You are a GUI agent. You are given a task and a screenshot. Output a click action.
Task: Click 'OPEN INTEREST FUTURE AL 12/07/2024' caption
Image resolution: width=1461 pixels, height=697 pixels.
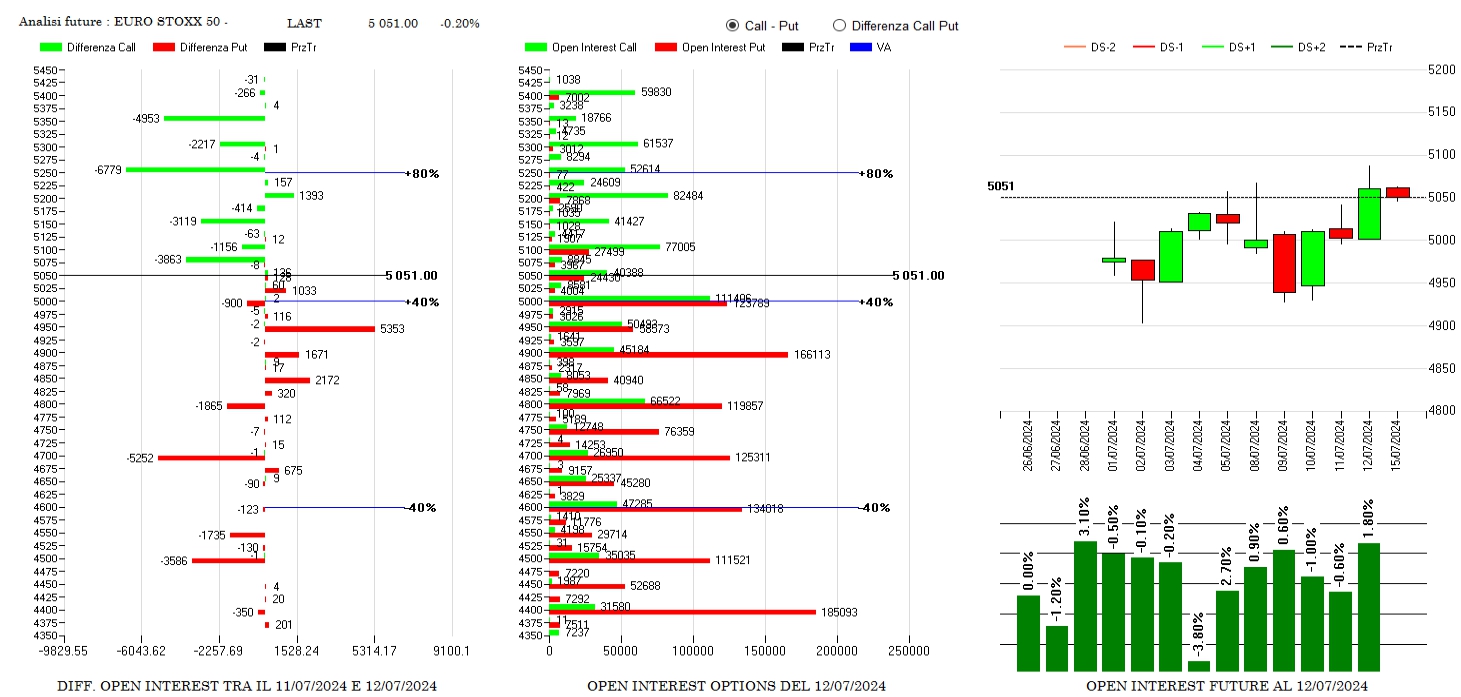(1227, 686)
